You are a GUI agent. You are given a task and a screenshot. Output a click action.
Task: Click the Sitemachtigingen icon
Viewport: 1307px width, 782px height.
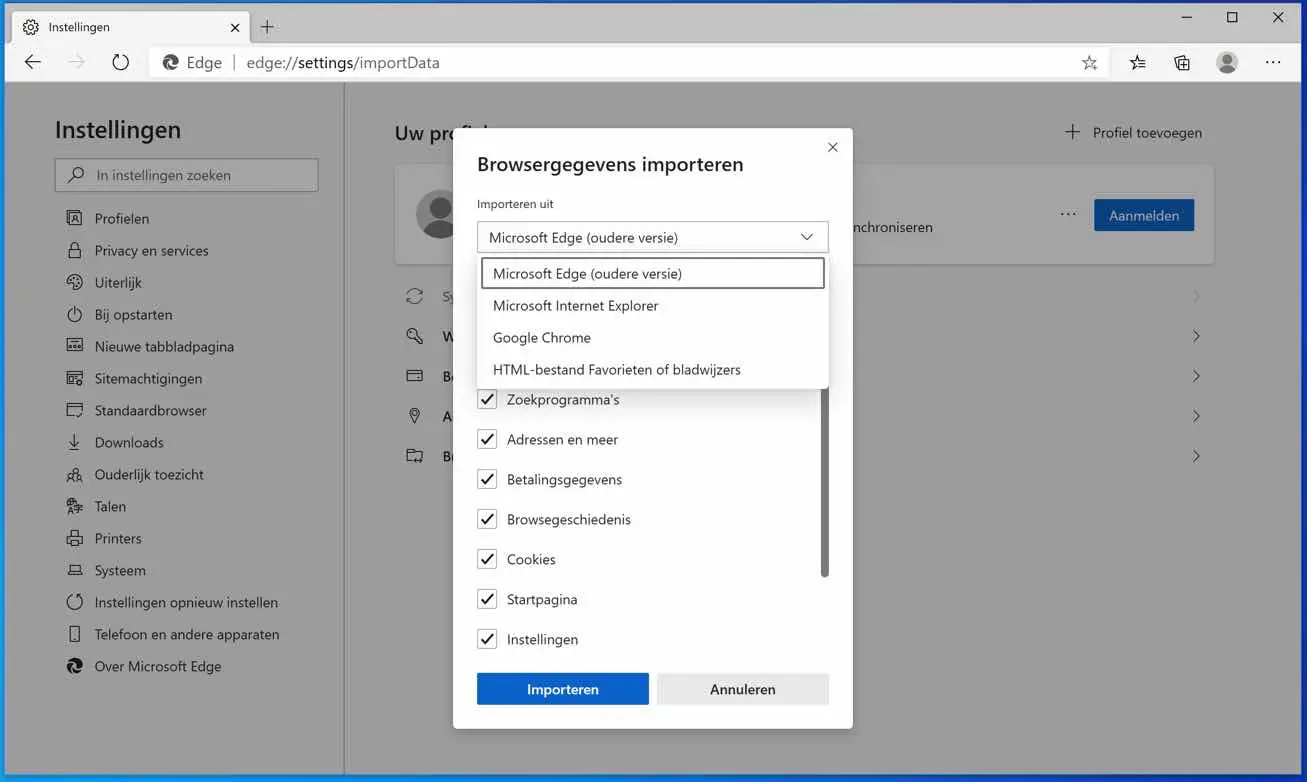coord(74,378)
